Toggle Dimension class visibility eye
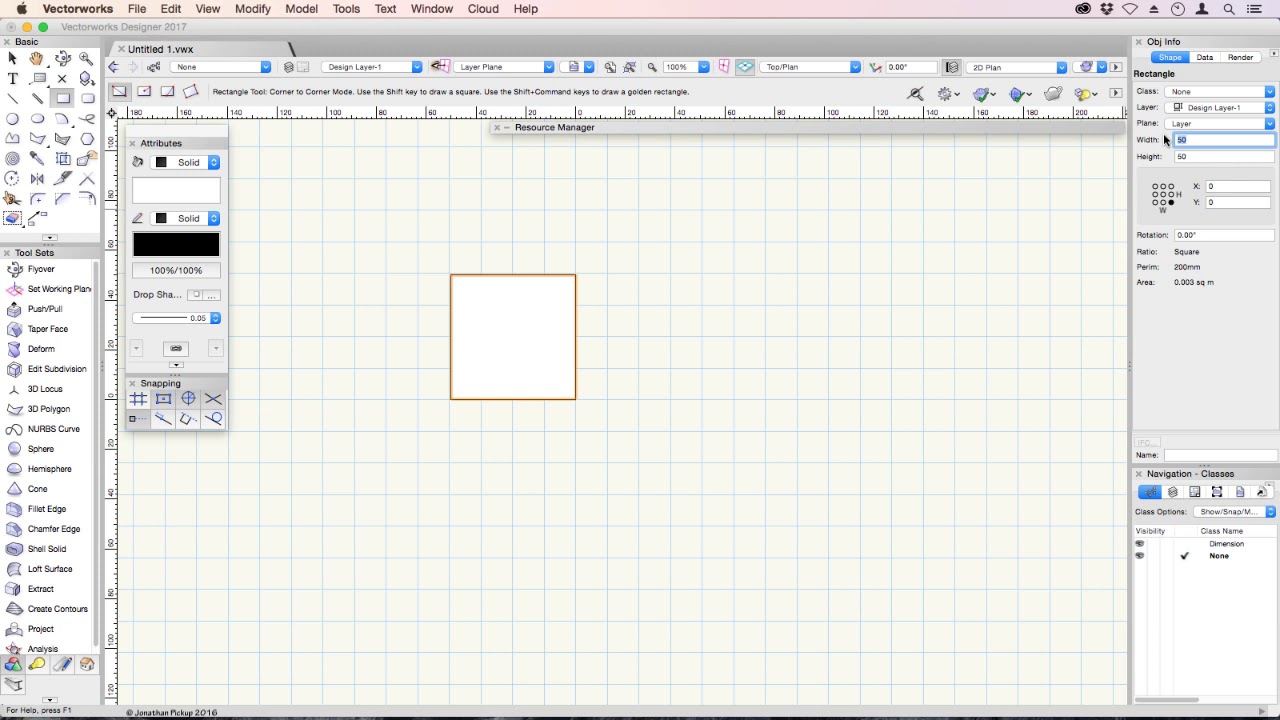1280x720 pixels. [1139, 544]
